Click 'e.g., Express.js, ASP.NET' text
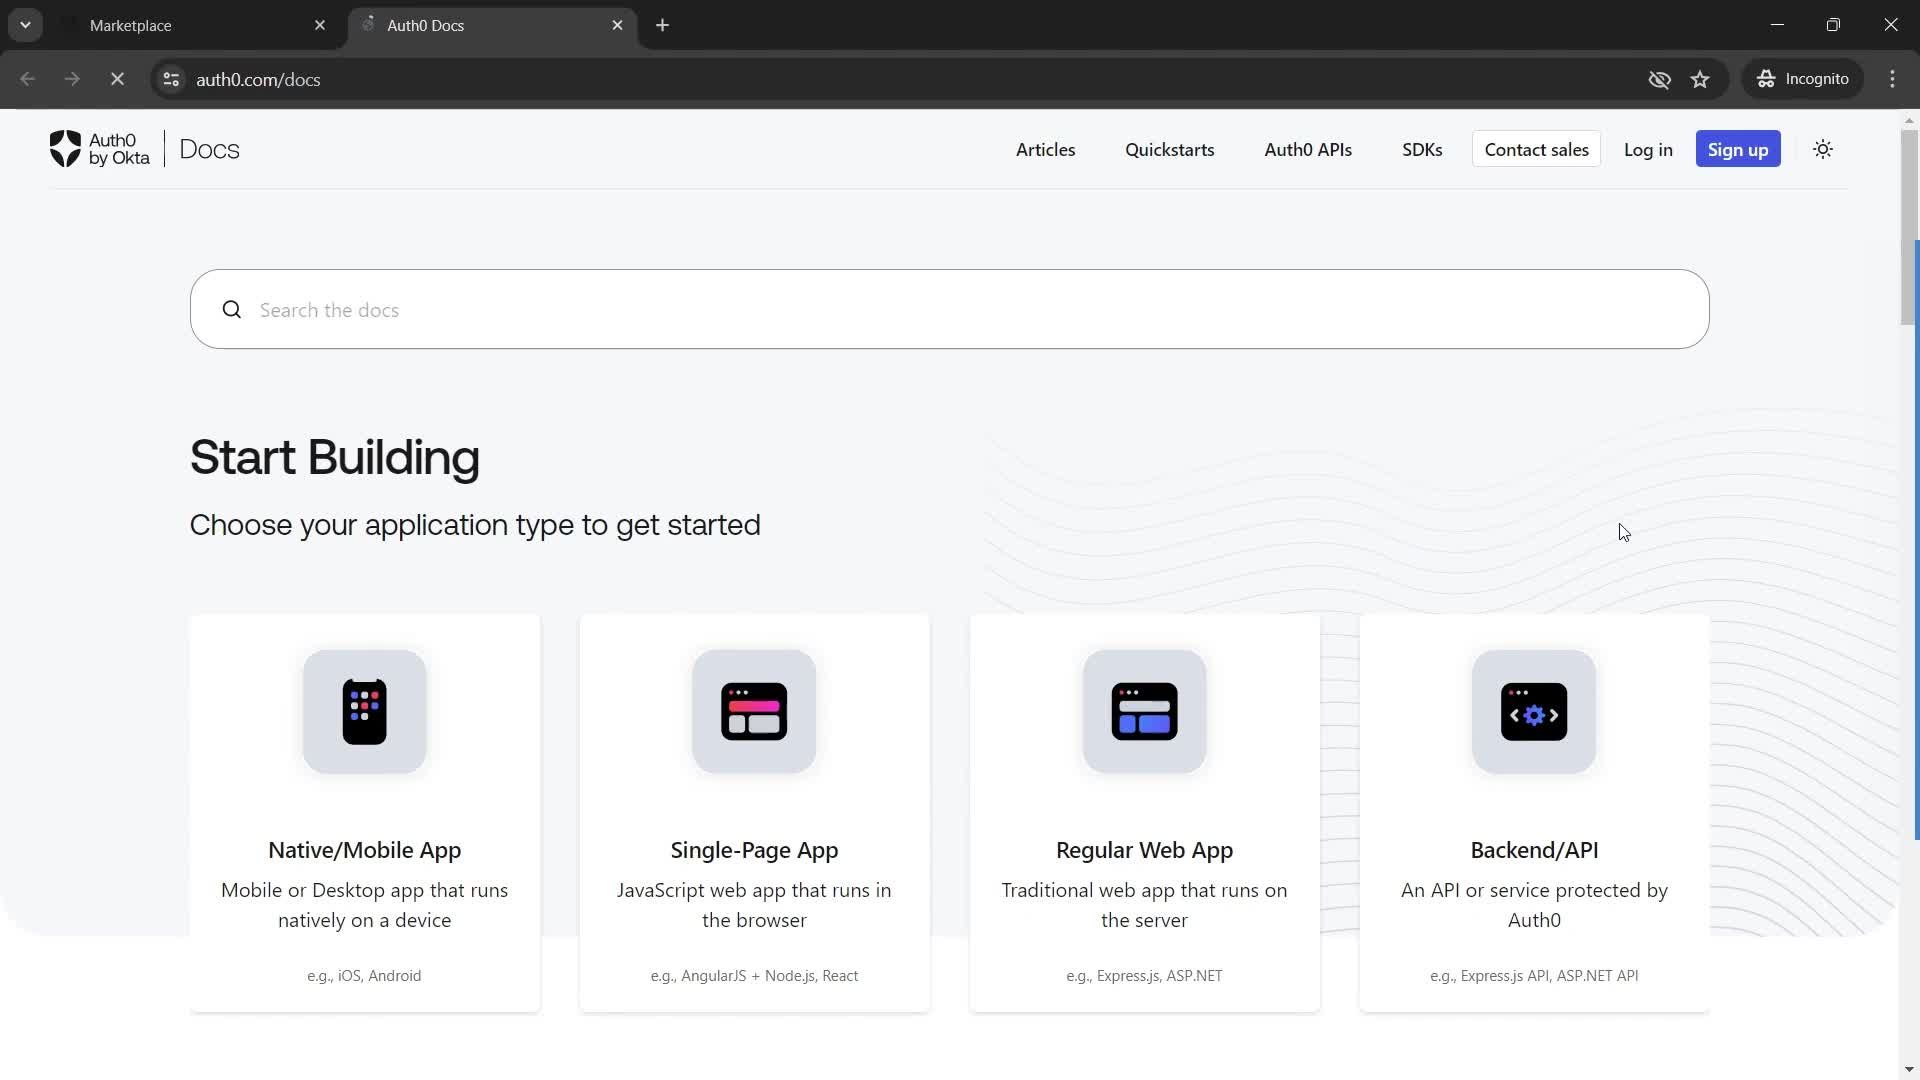Image resolution: width=1920 pixels, height=1080 pixels. [1144, 976]
